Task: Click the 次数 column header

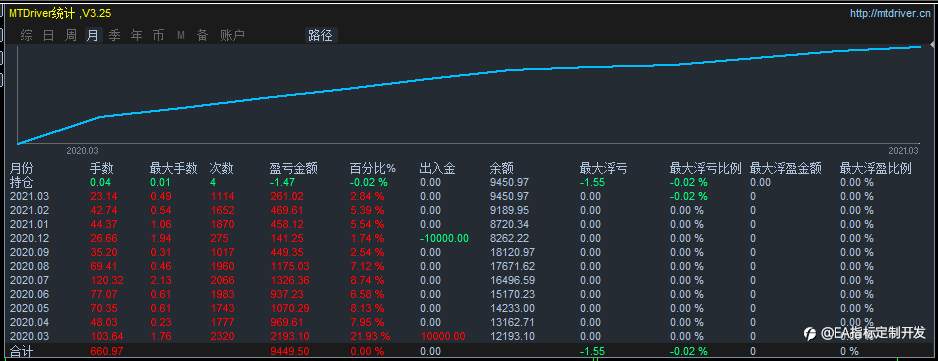Action: tap(222, 169)
